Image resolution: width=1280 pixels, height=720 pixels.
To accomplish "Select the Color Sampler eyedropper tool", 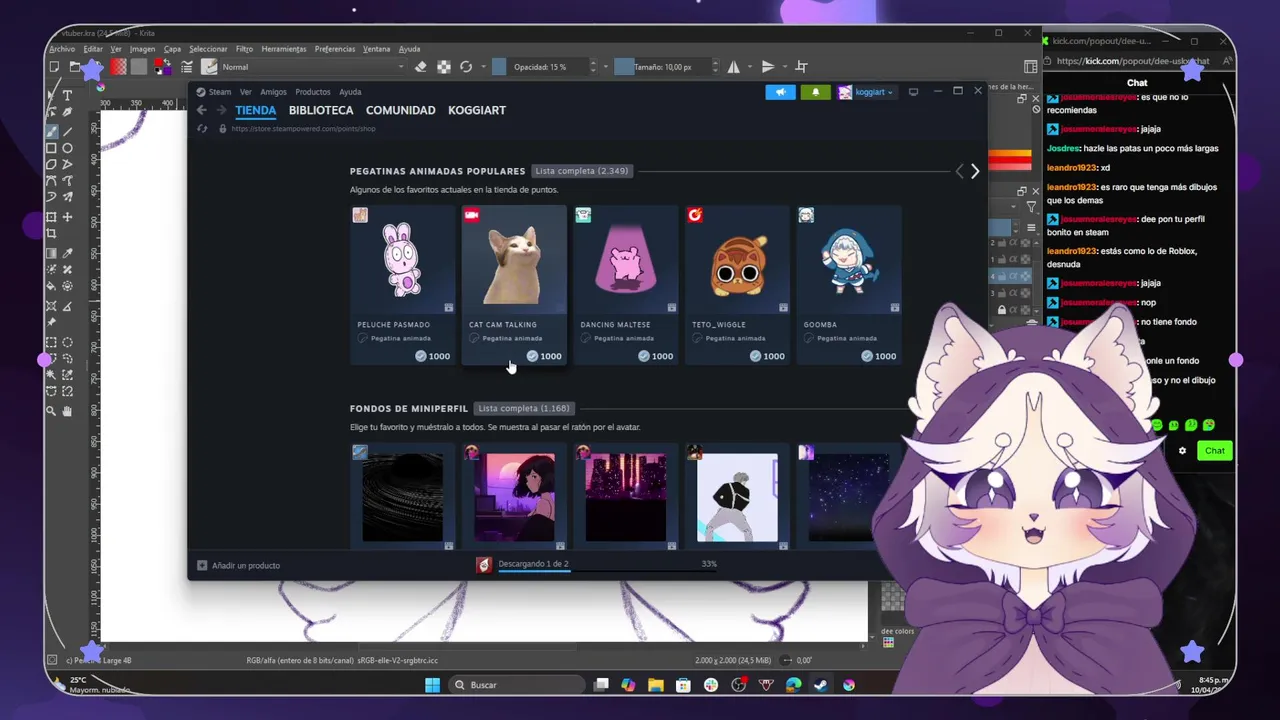I will tap(67, 253).
